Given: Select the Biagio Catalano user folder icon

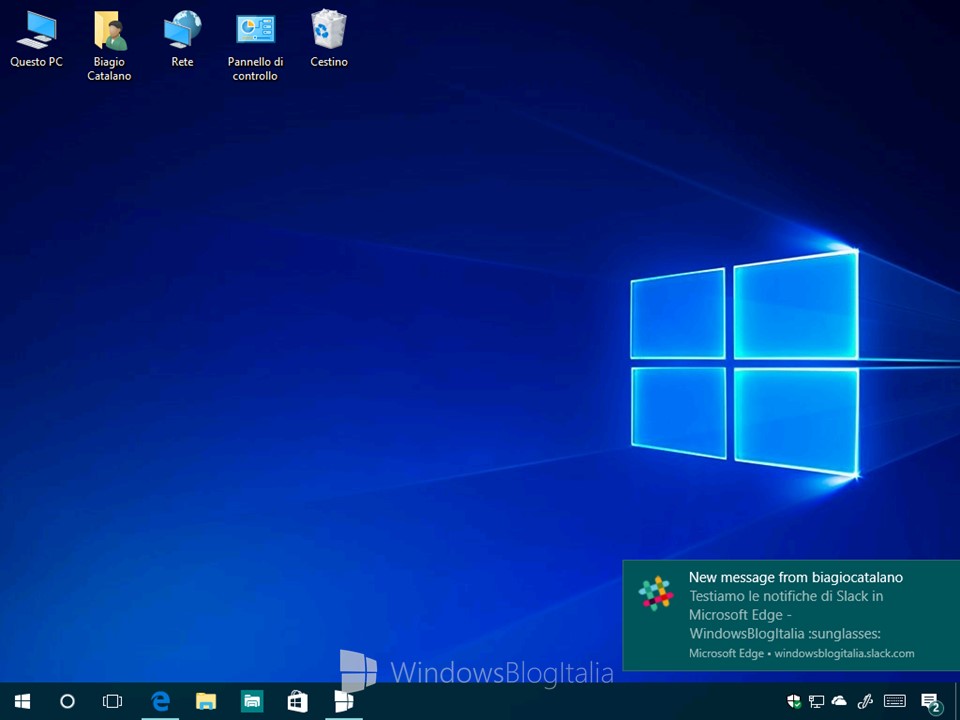Looking at the screenshot, I should (110, 45).
